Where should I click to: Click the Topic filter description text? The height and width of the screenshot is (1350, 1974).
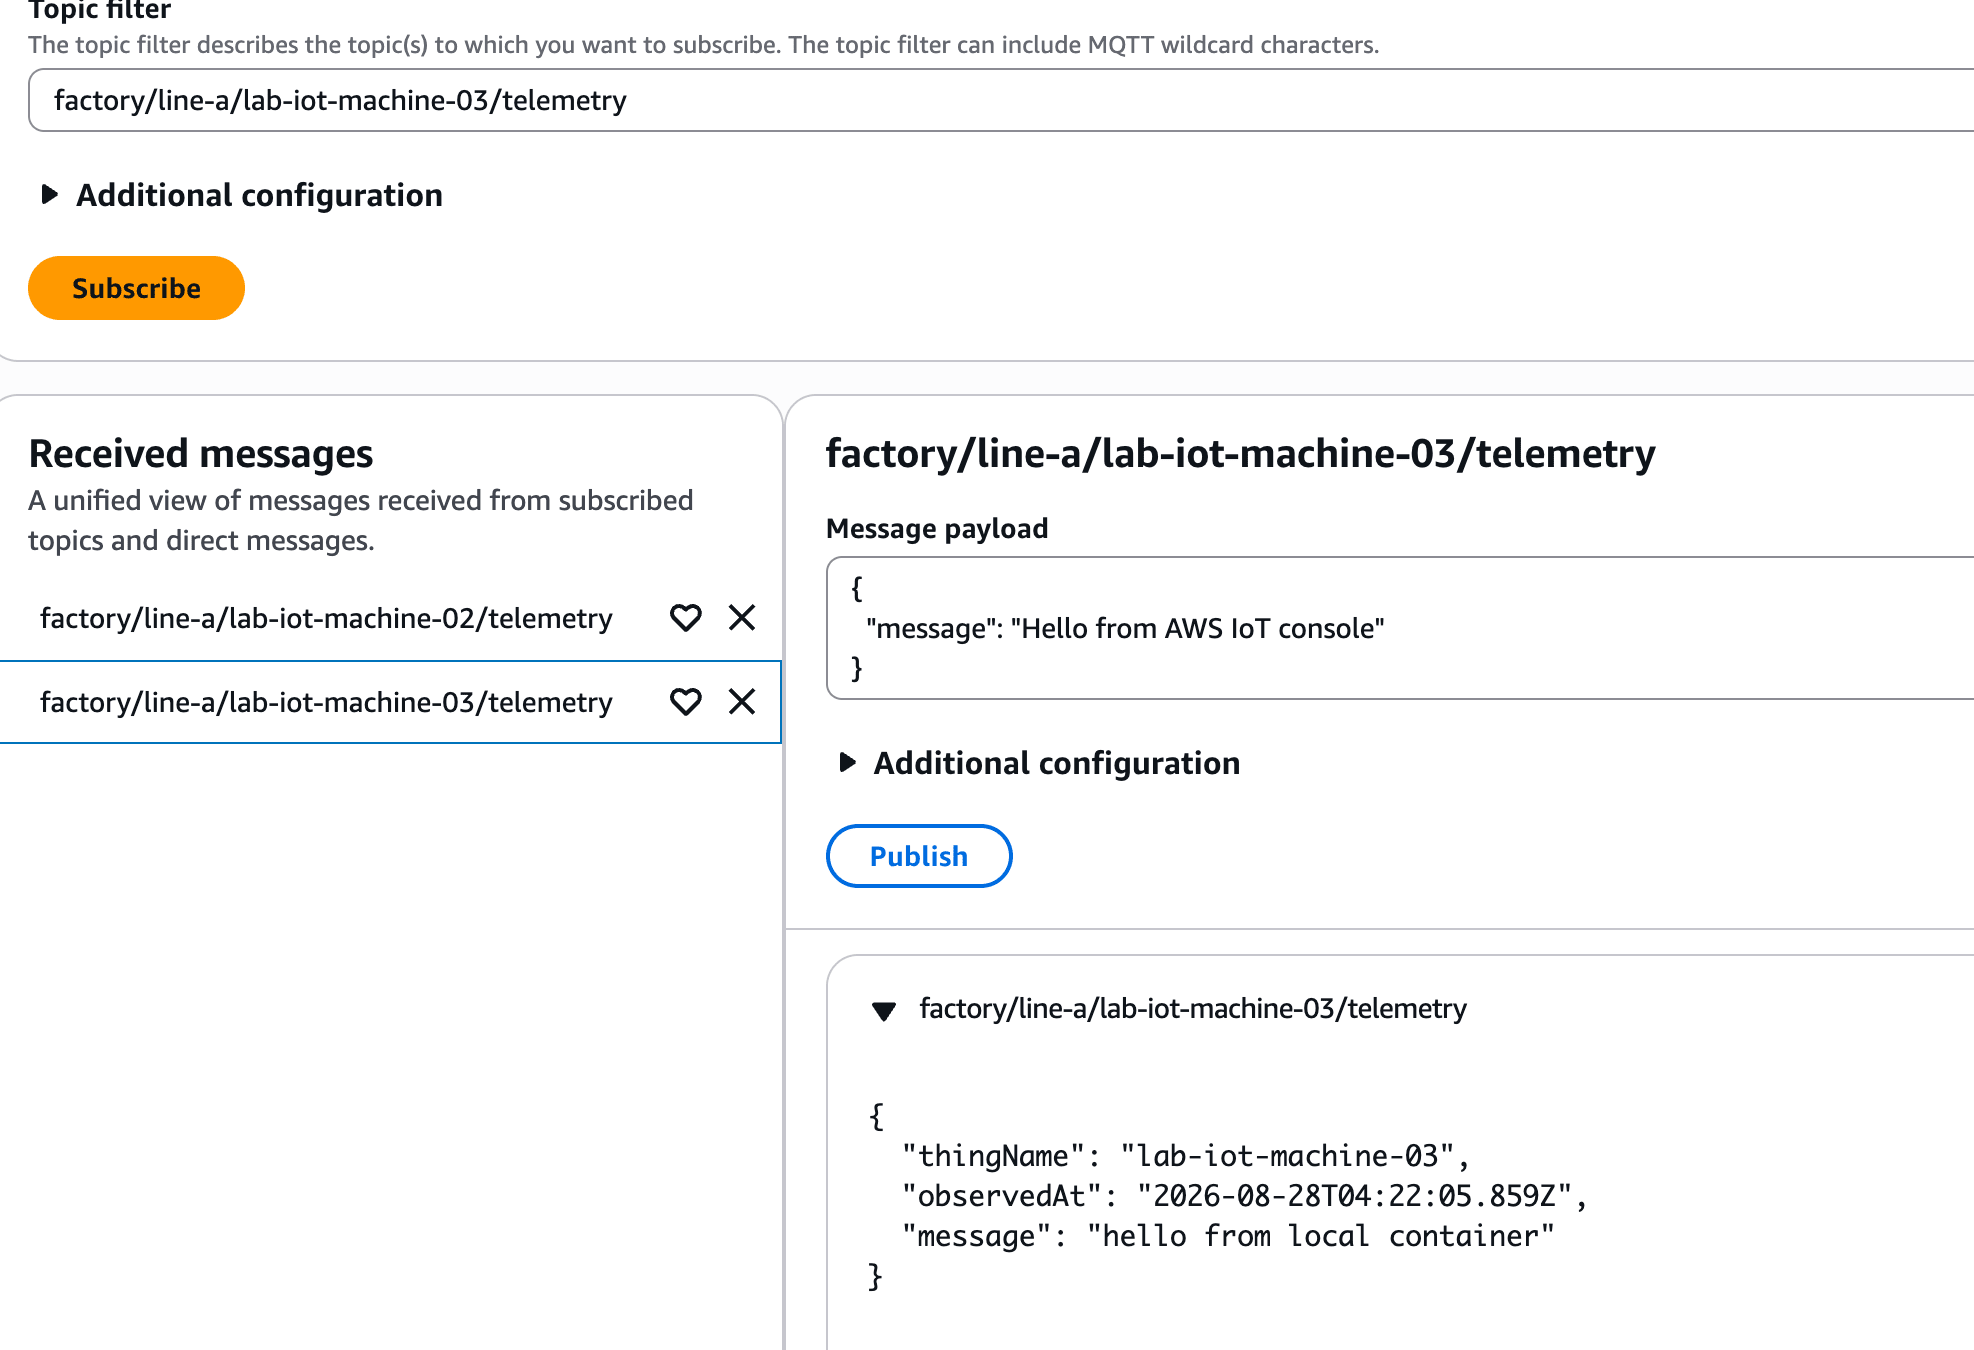pos(703,45)
